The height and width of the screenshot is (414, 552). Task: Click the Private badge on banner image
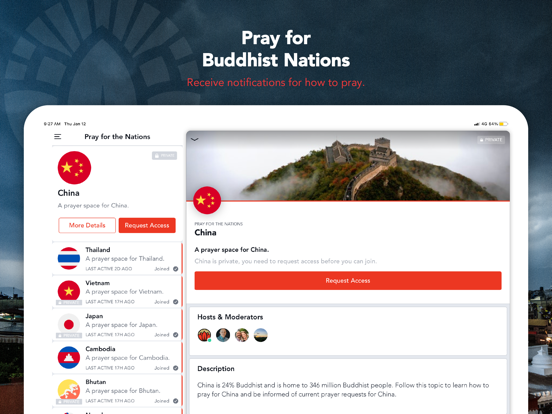coord(491,140)
